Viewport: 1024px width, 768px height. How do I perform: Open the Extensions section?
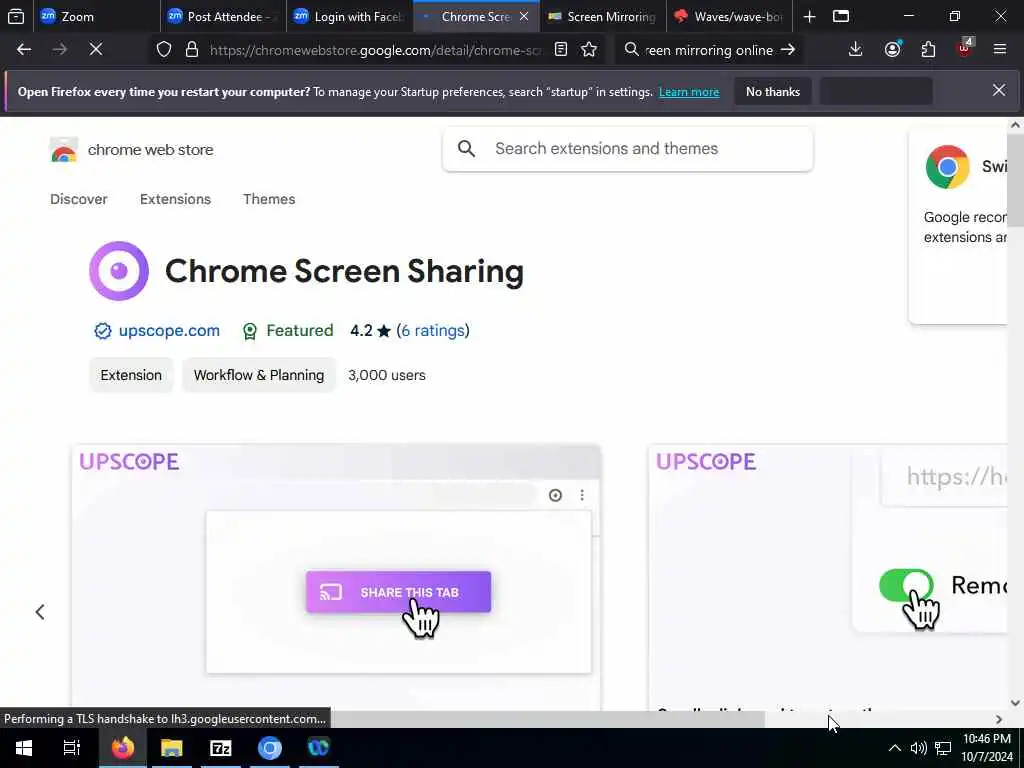coord(175,199)
